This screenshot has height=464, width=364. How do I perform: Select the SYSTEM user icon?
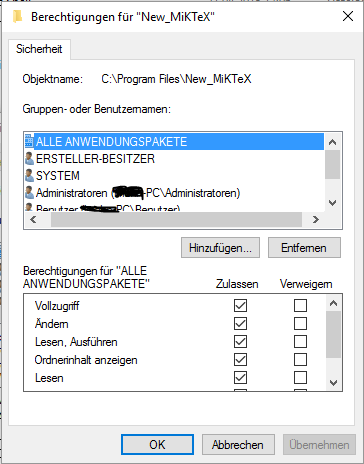point(29,176)
